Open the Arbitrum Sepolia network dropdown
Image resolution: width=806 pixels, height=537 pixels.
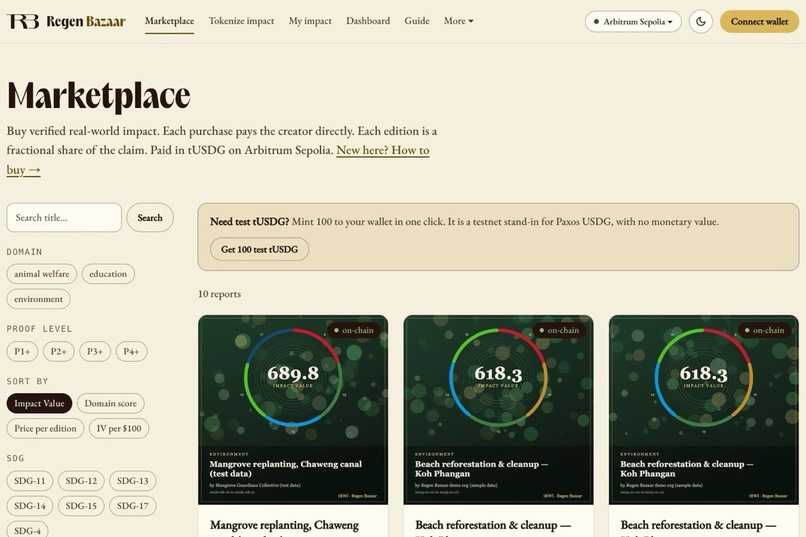pyautogui.click(x=633, y=22)
